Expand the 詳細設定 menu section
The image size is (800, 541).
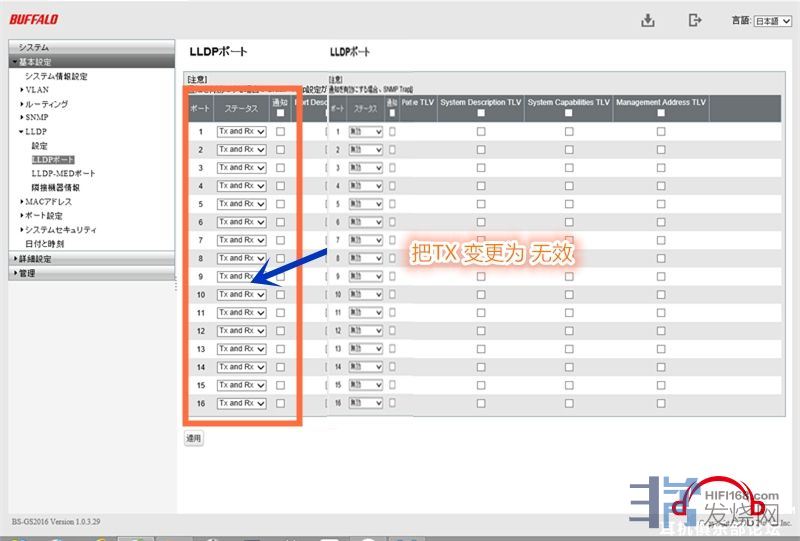point(35,259)
